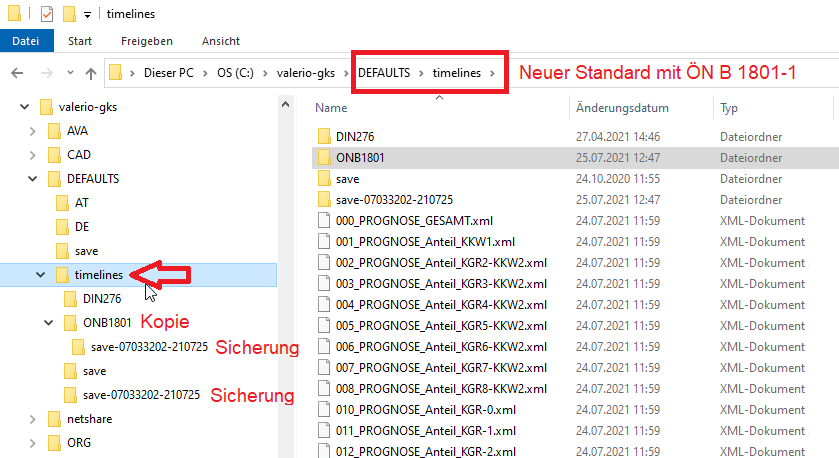Sort files by Änderungsdatum column header
Screen dimensions: 839x458
click(x=621, y=108)
